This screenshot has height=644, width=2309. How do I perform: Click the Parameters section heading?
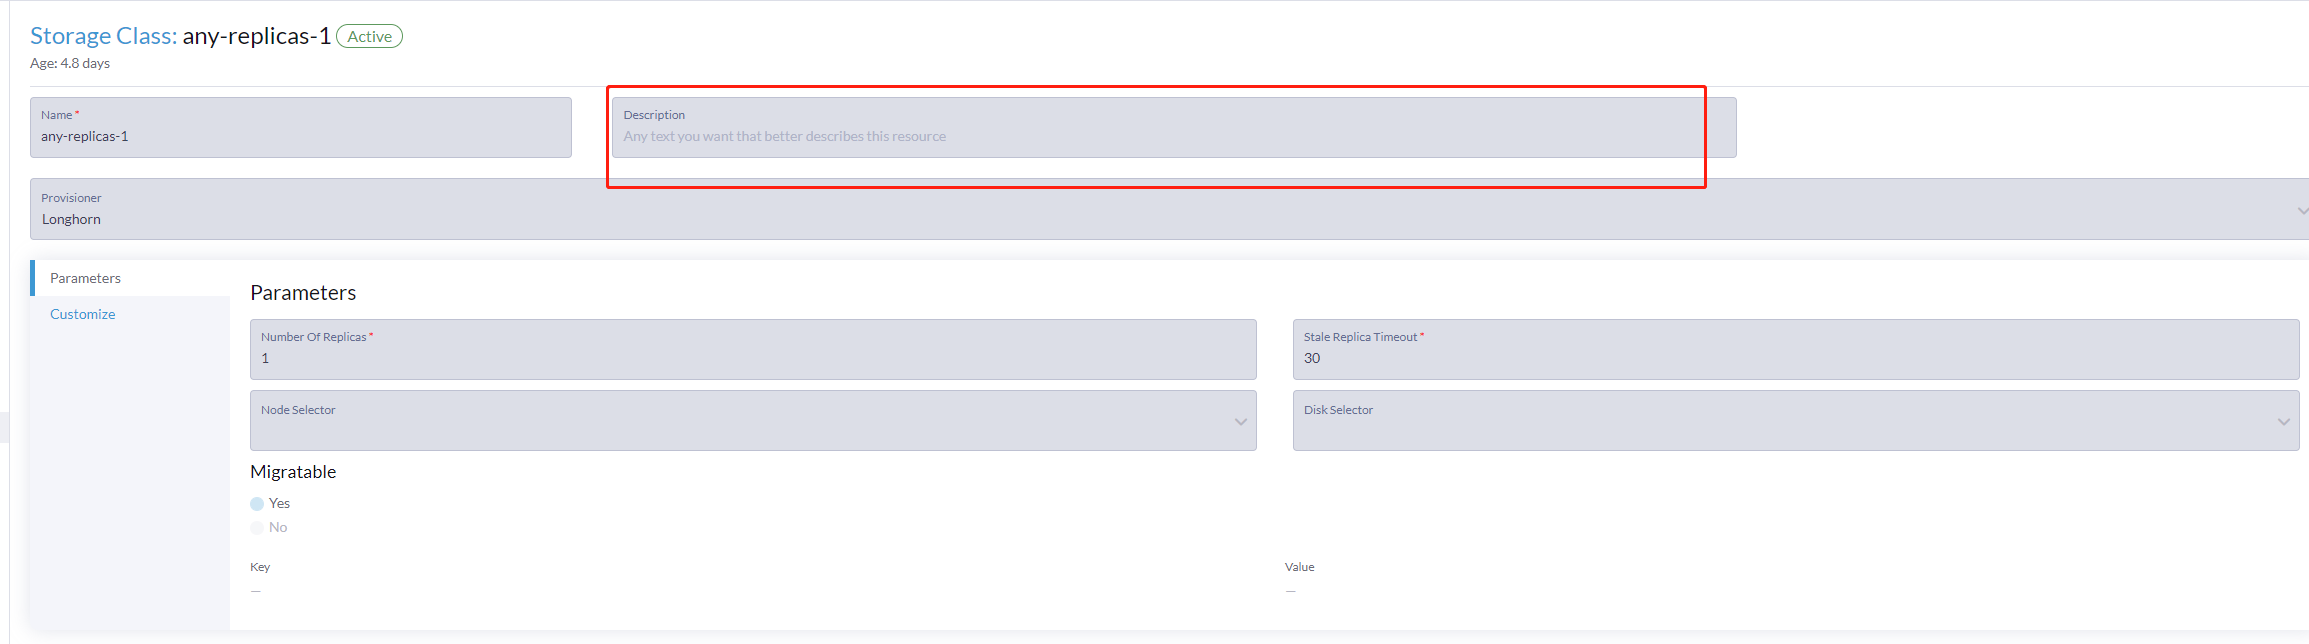click(303, 293)
